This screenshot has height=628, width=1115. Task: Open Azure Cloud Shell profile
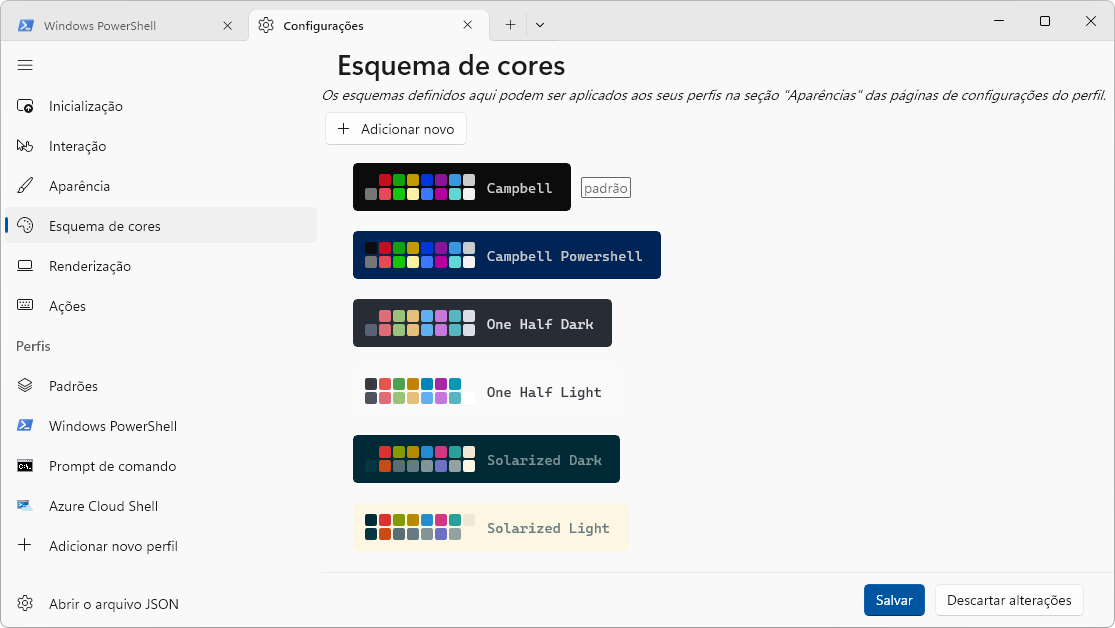[103, 506]
